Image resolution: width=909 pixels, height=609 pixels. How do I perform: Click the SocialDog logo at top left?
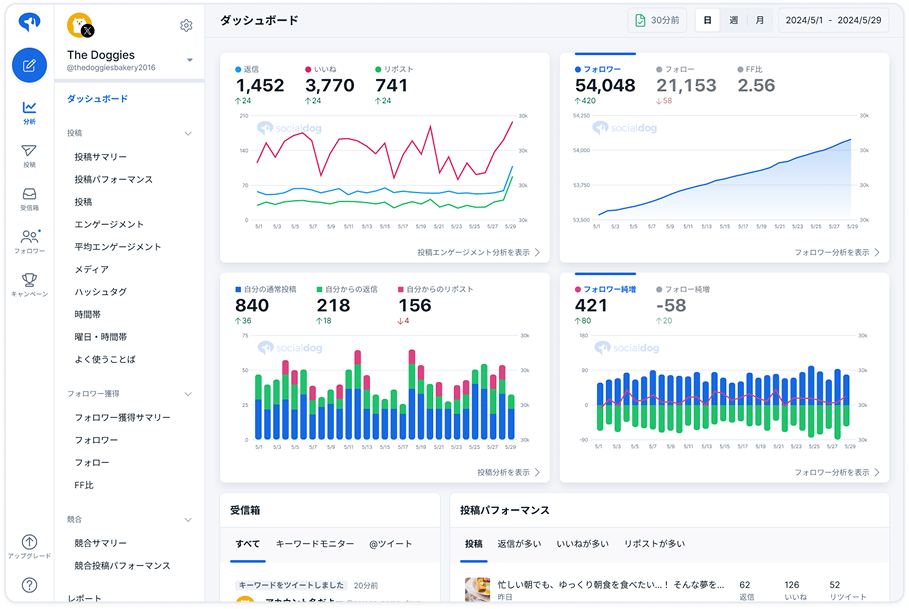30,23
